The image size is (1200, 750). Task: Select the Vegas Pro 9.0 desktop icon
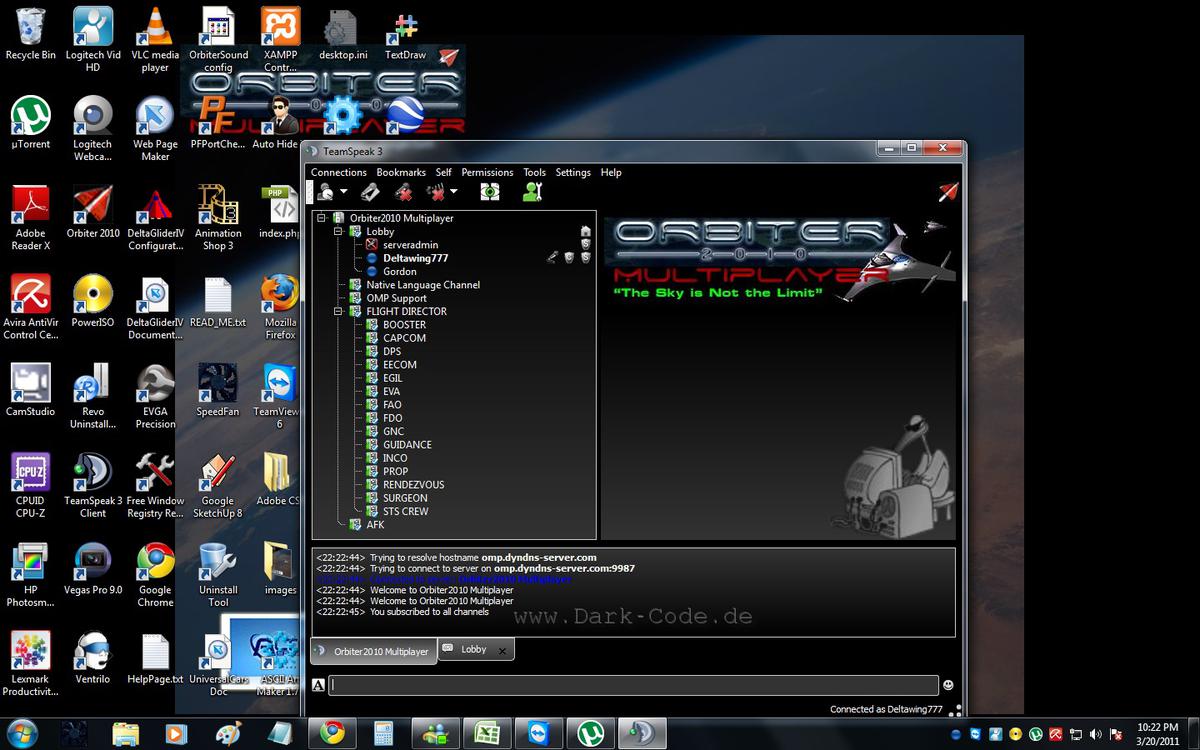click(x=93, y=569)
